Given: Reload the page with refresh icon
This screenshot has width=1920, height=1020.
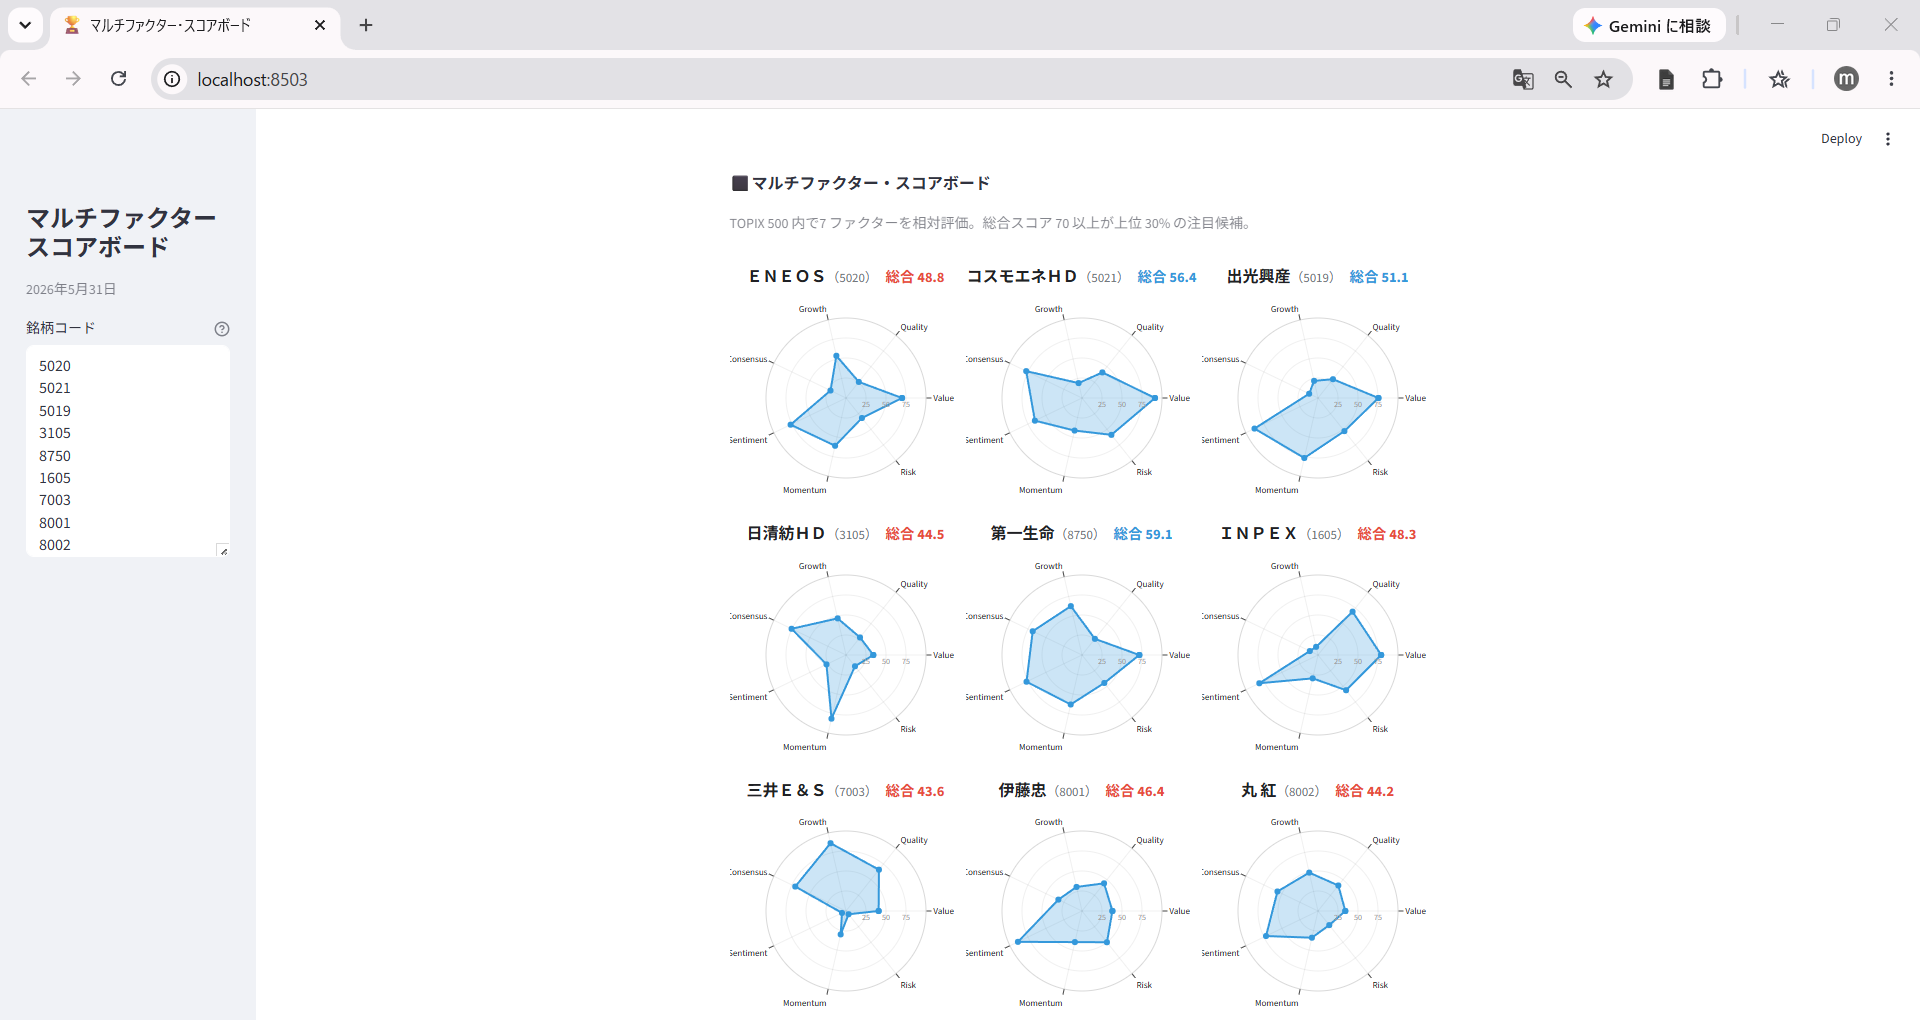Looking at the screenshot, I should point(118,79).
